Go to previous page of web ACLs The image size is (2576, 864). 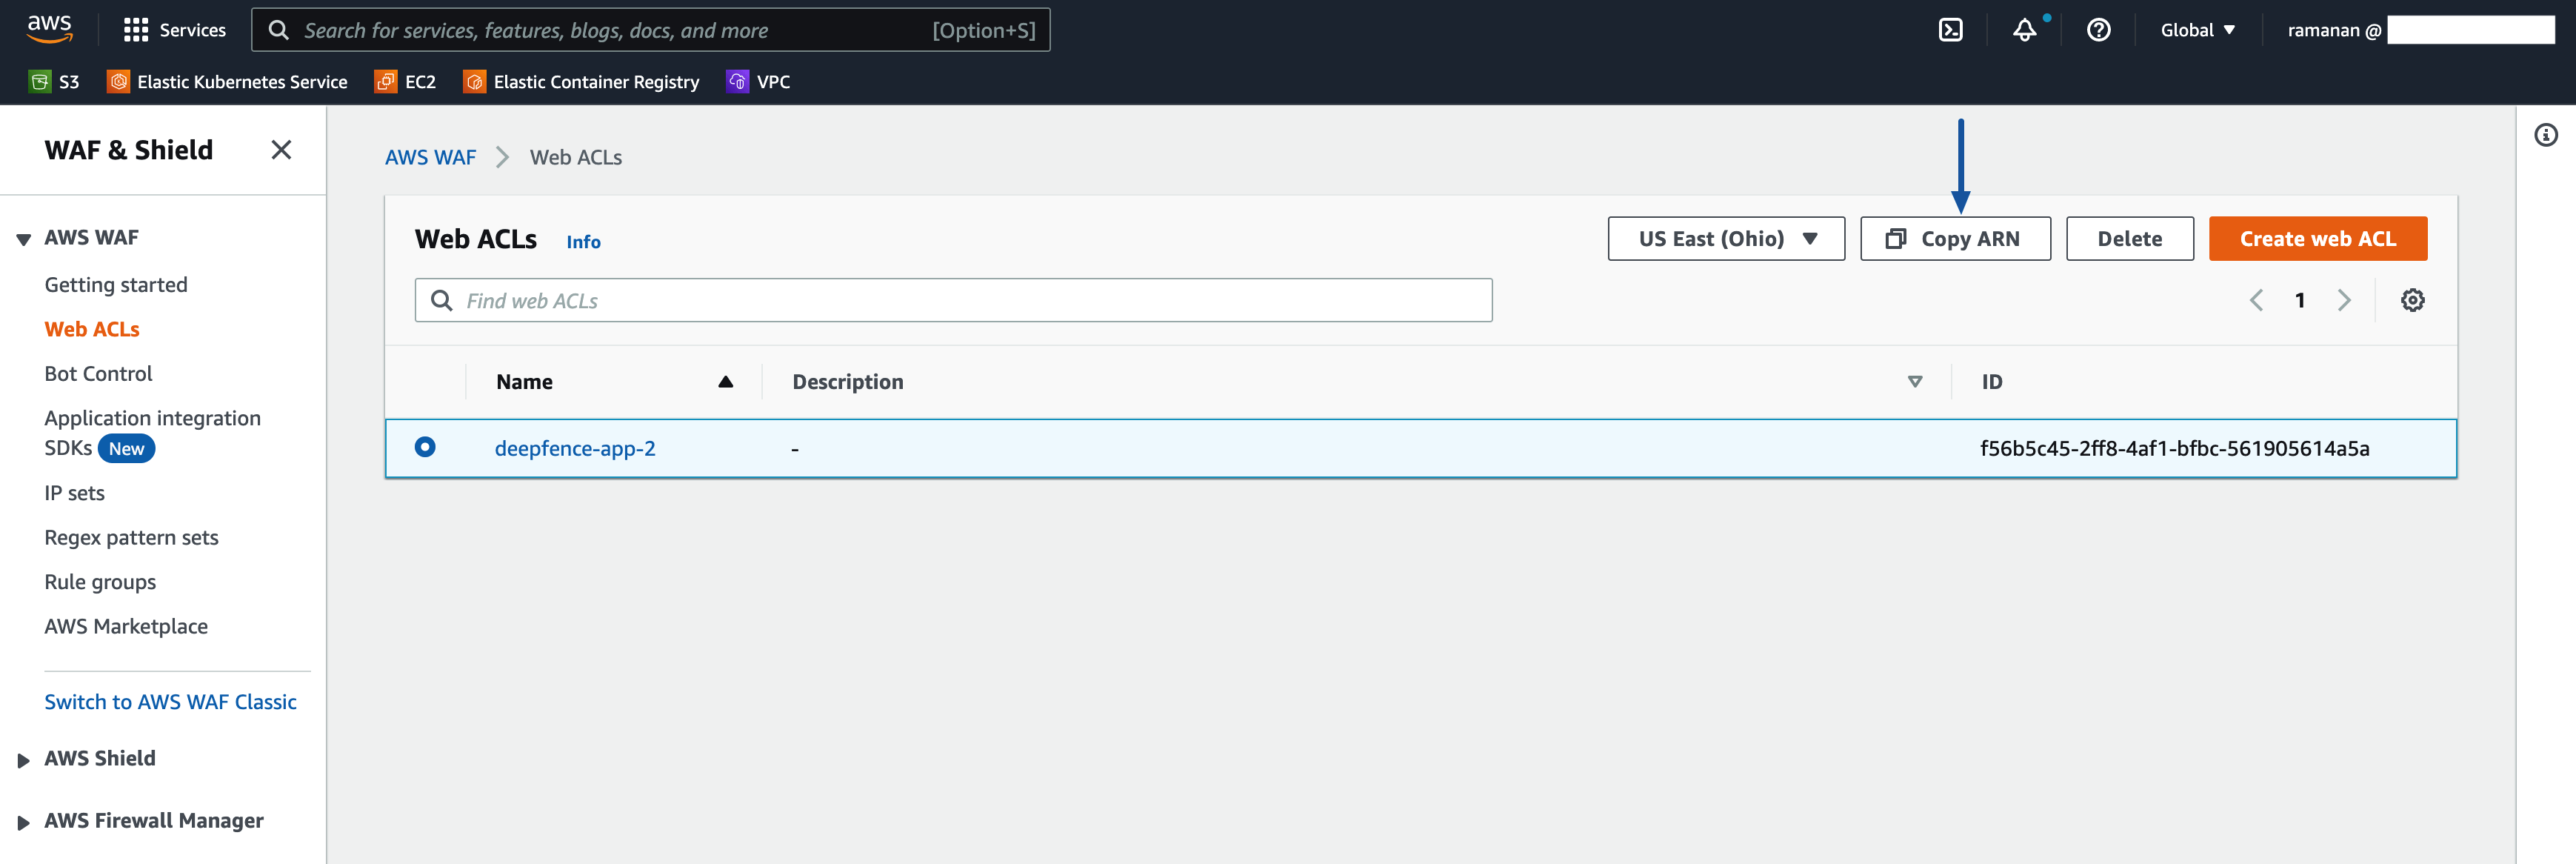[x=2256, y=300]
